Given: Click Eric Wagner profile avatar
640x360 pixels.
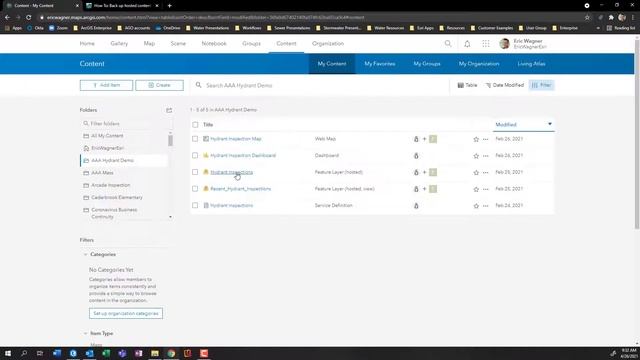Looking at the screenshot, I should coord(504,44).
